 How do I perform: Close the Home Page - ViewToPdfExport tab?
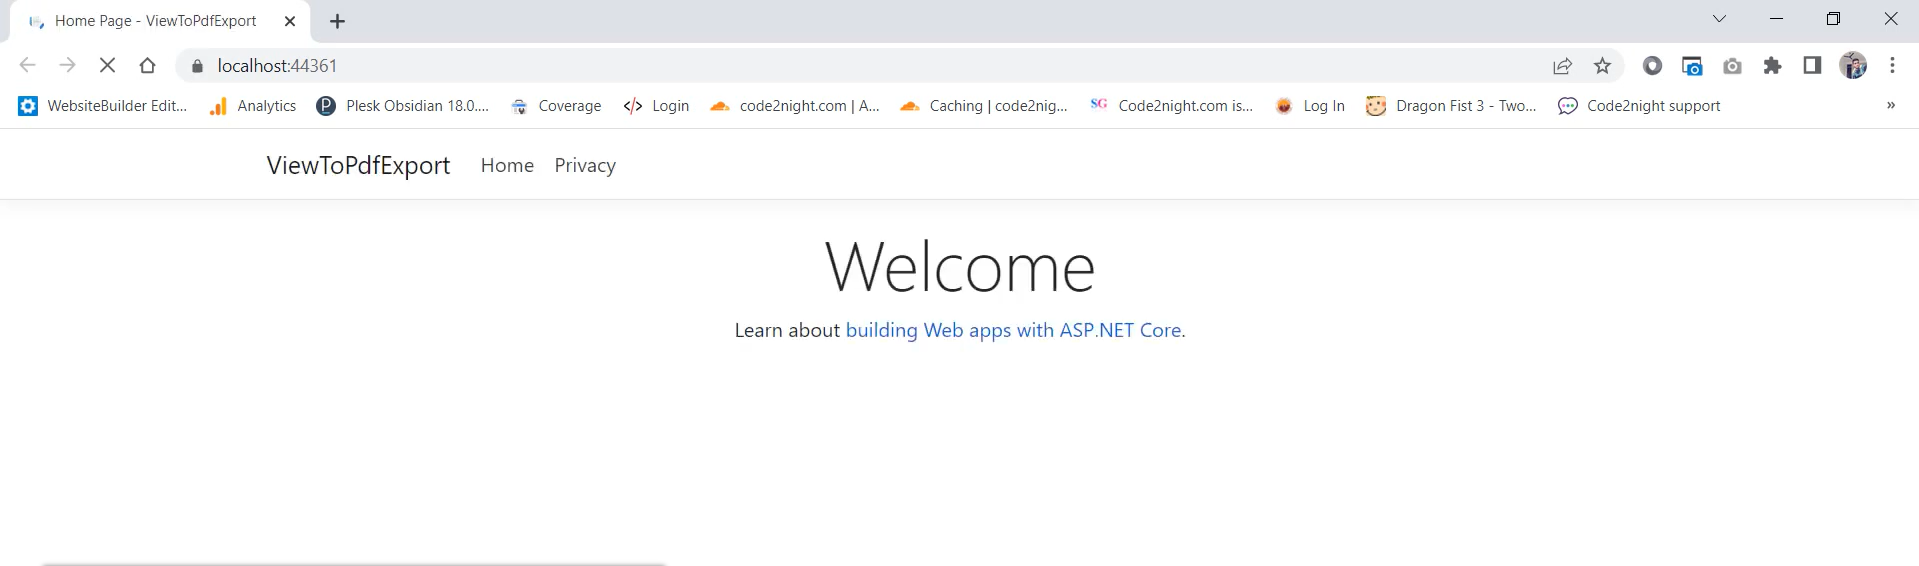pyautogui.click(x=290, y=21)
